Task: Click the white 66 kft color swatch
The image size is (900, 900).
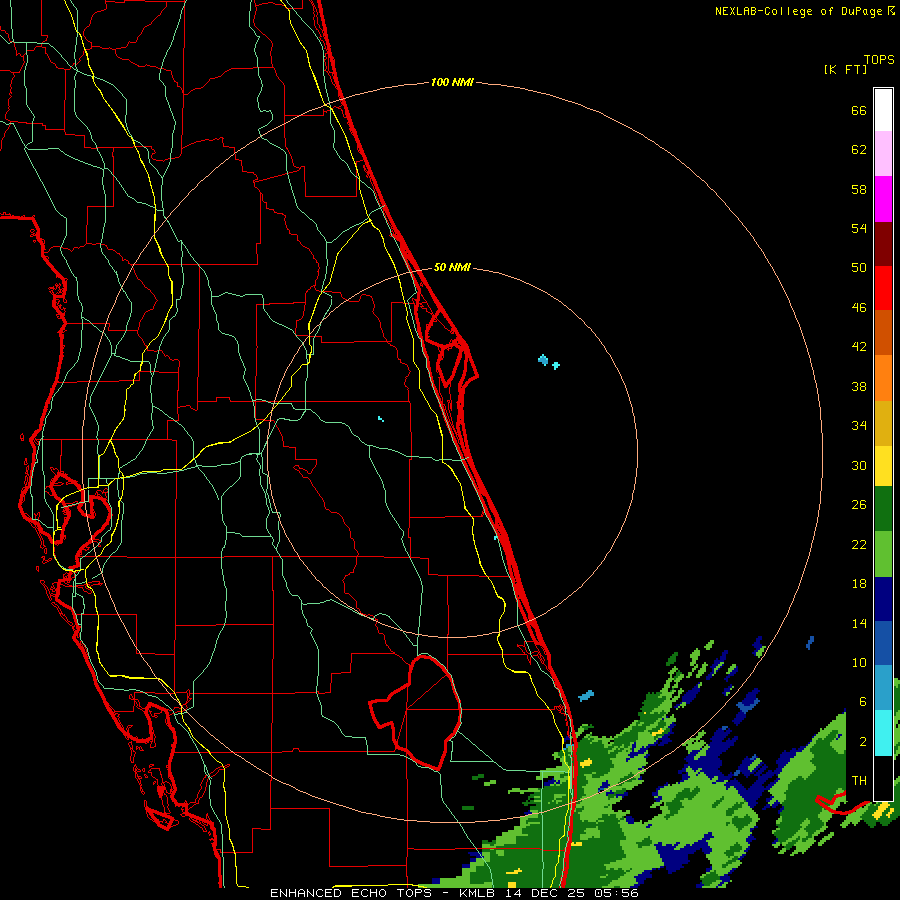Action: [883, 110]
